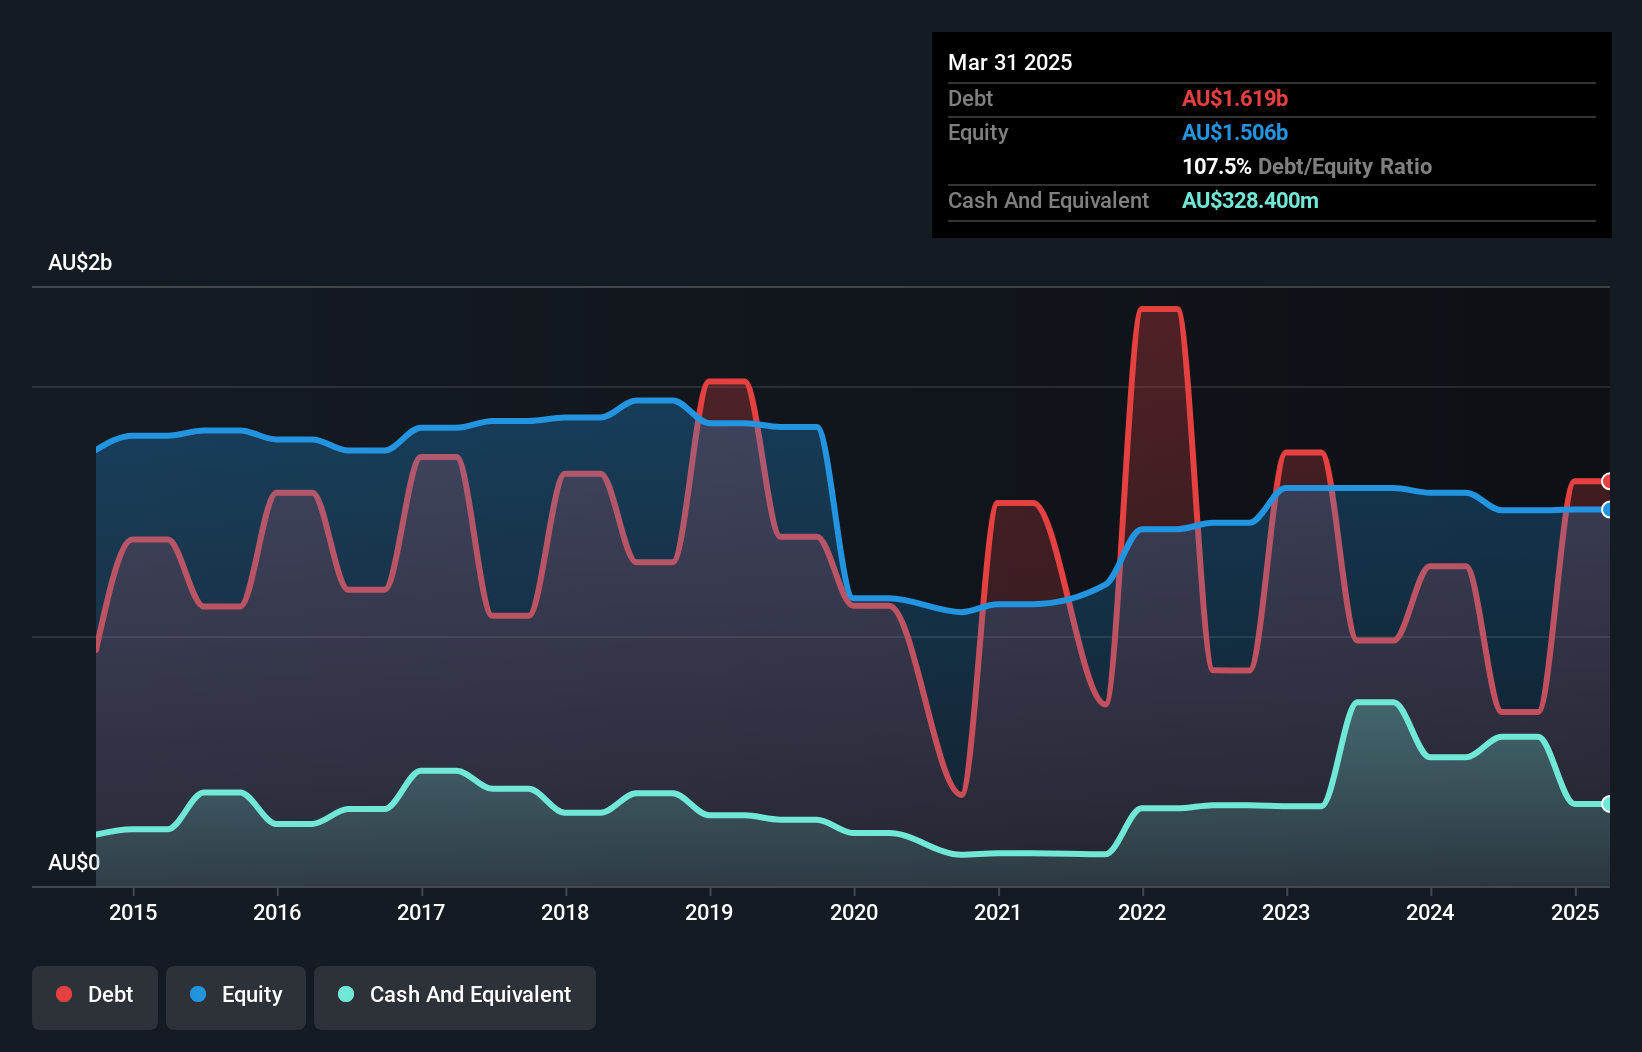Select the red Debt endpoint marker on chart
Screen dimensions: 1642x1052
click(1607, 481)
